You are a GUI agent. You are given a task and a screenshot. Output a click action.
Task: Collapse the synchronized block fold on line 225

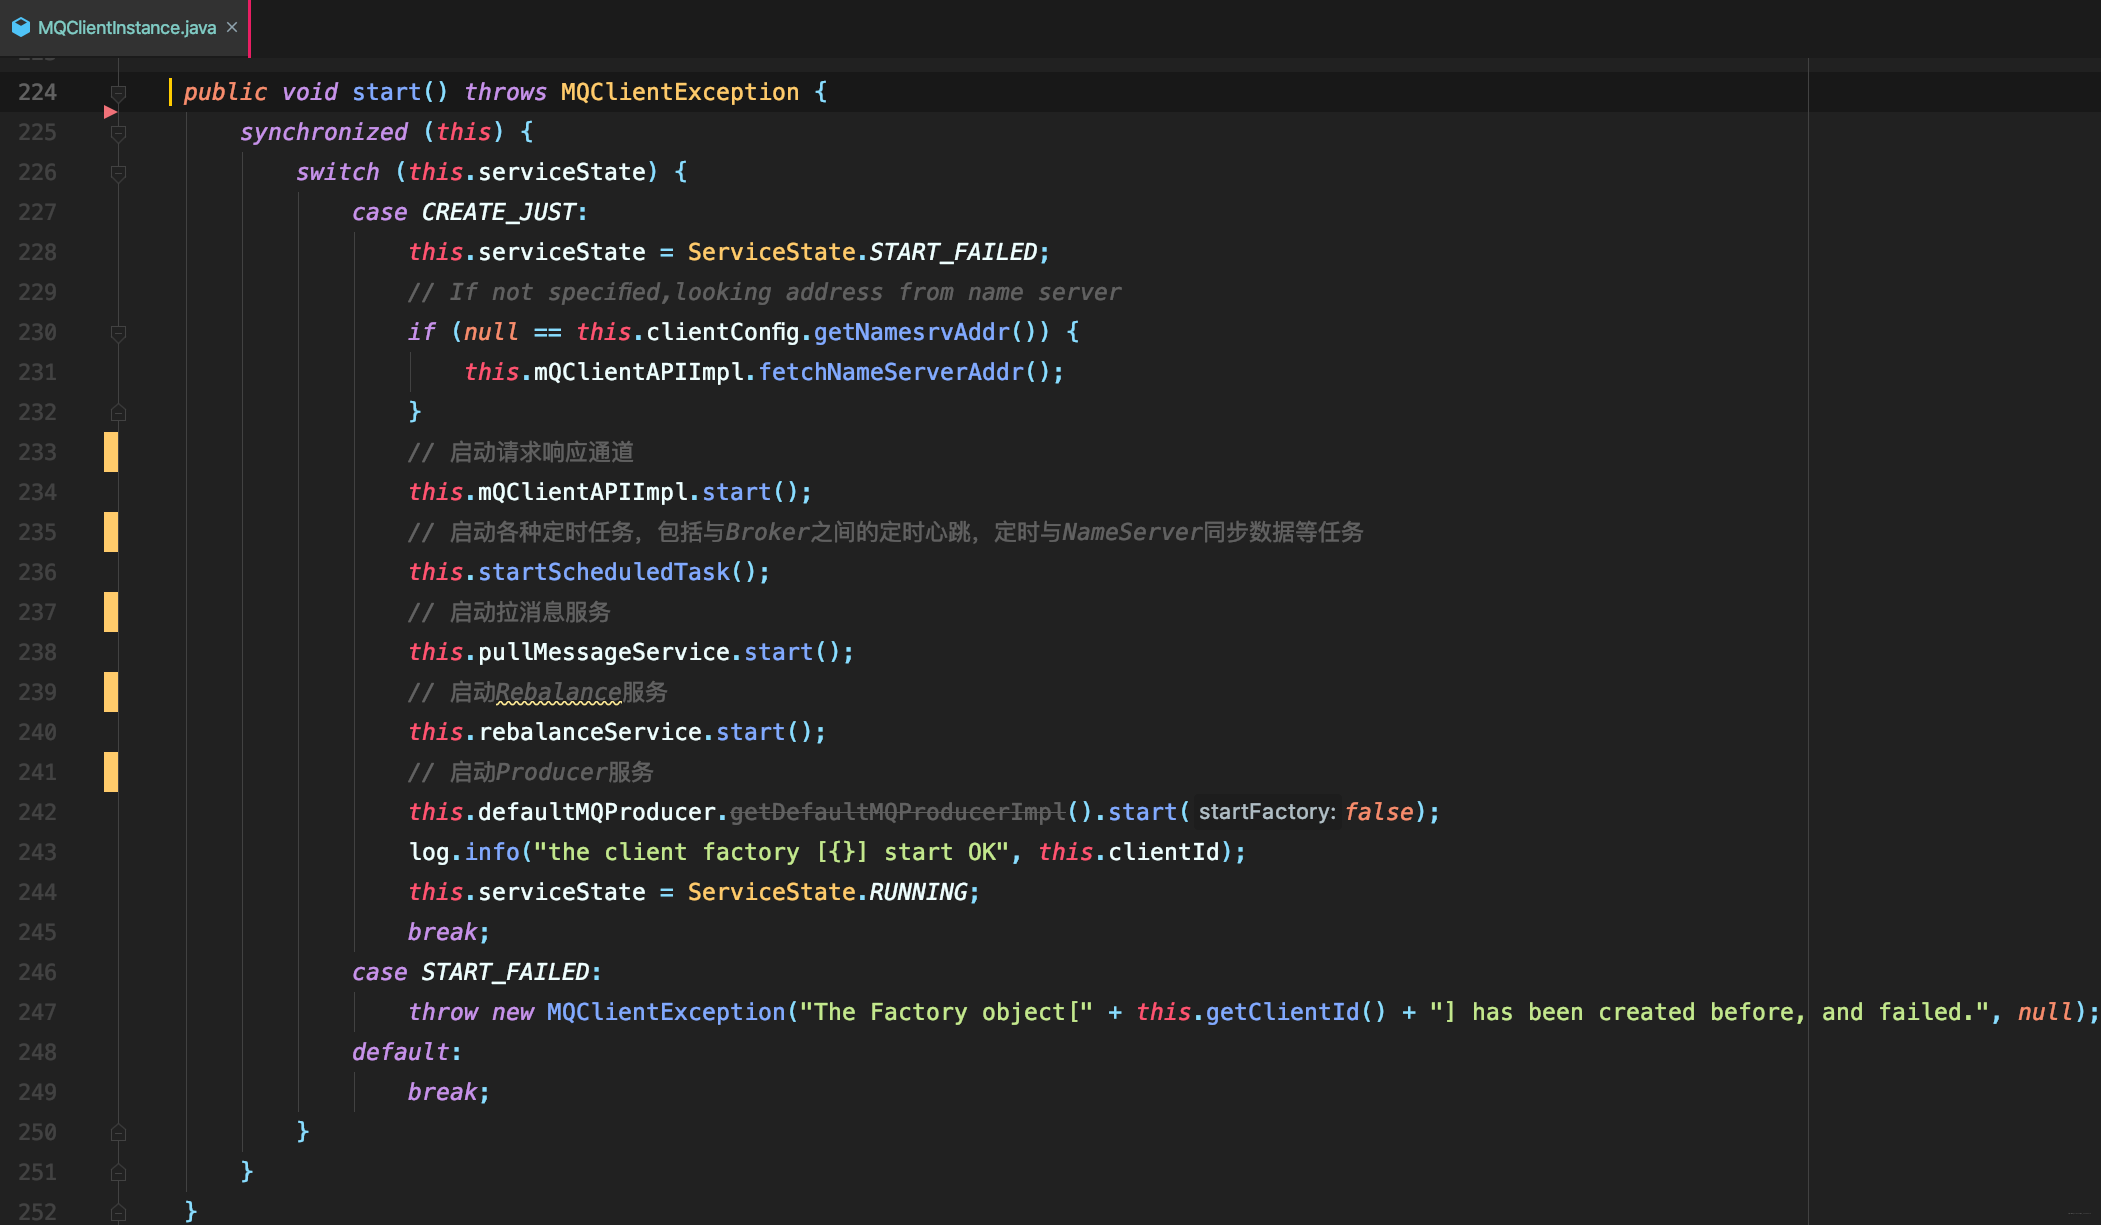[118, 133]
